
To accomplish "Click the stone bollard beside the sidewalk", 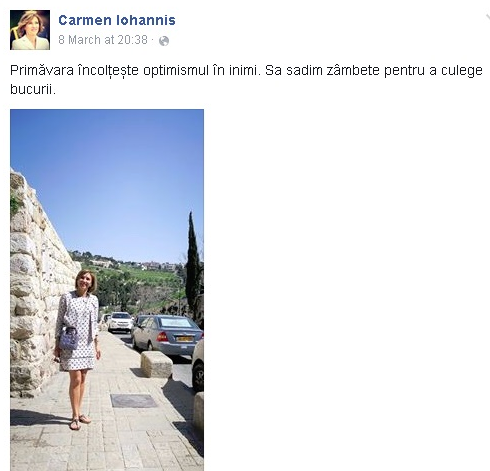I will point(156,364).
